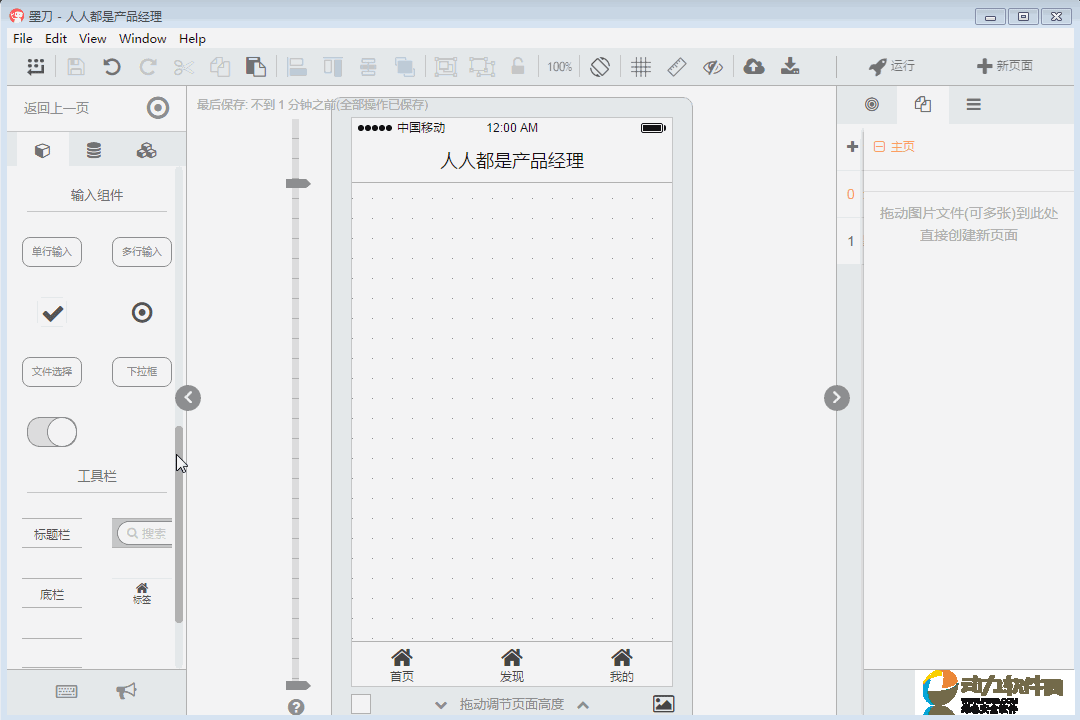Open the apps grid menu icon
1080x720 pixels.
pyautogui.click(x=36, y=66)
